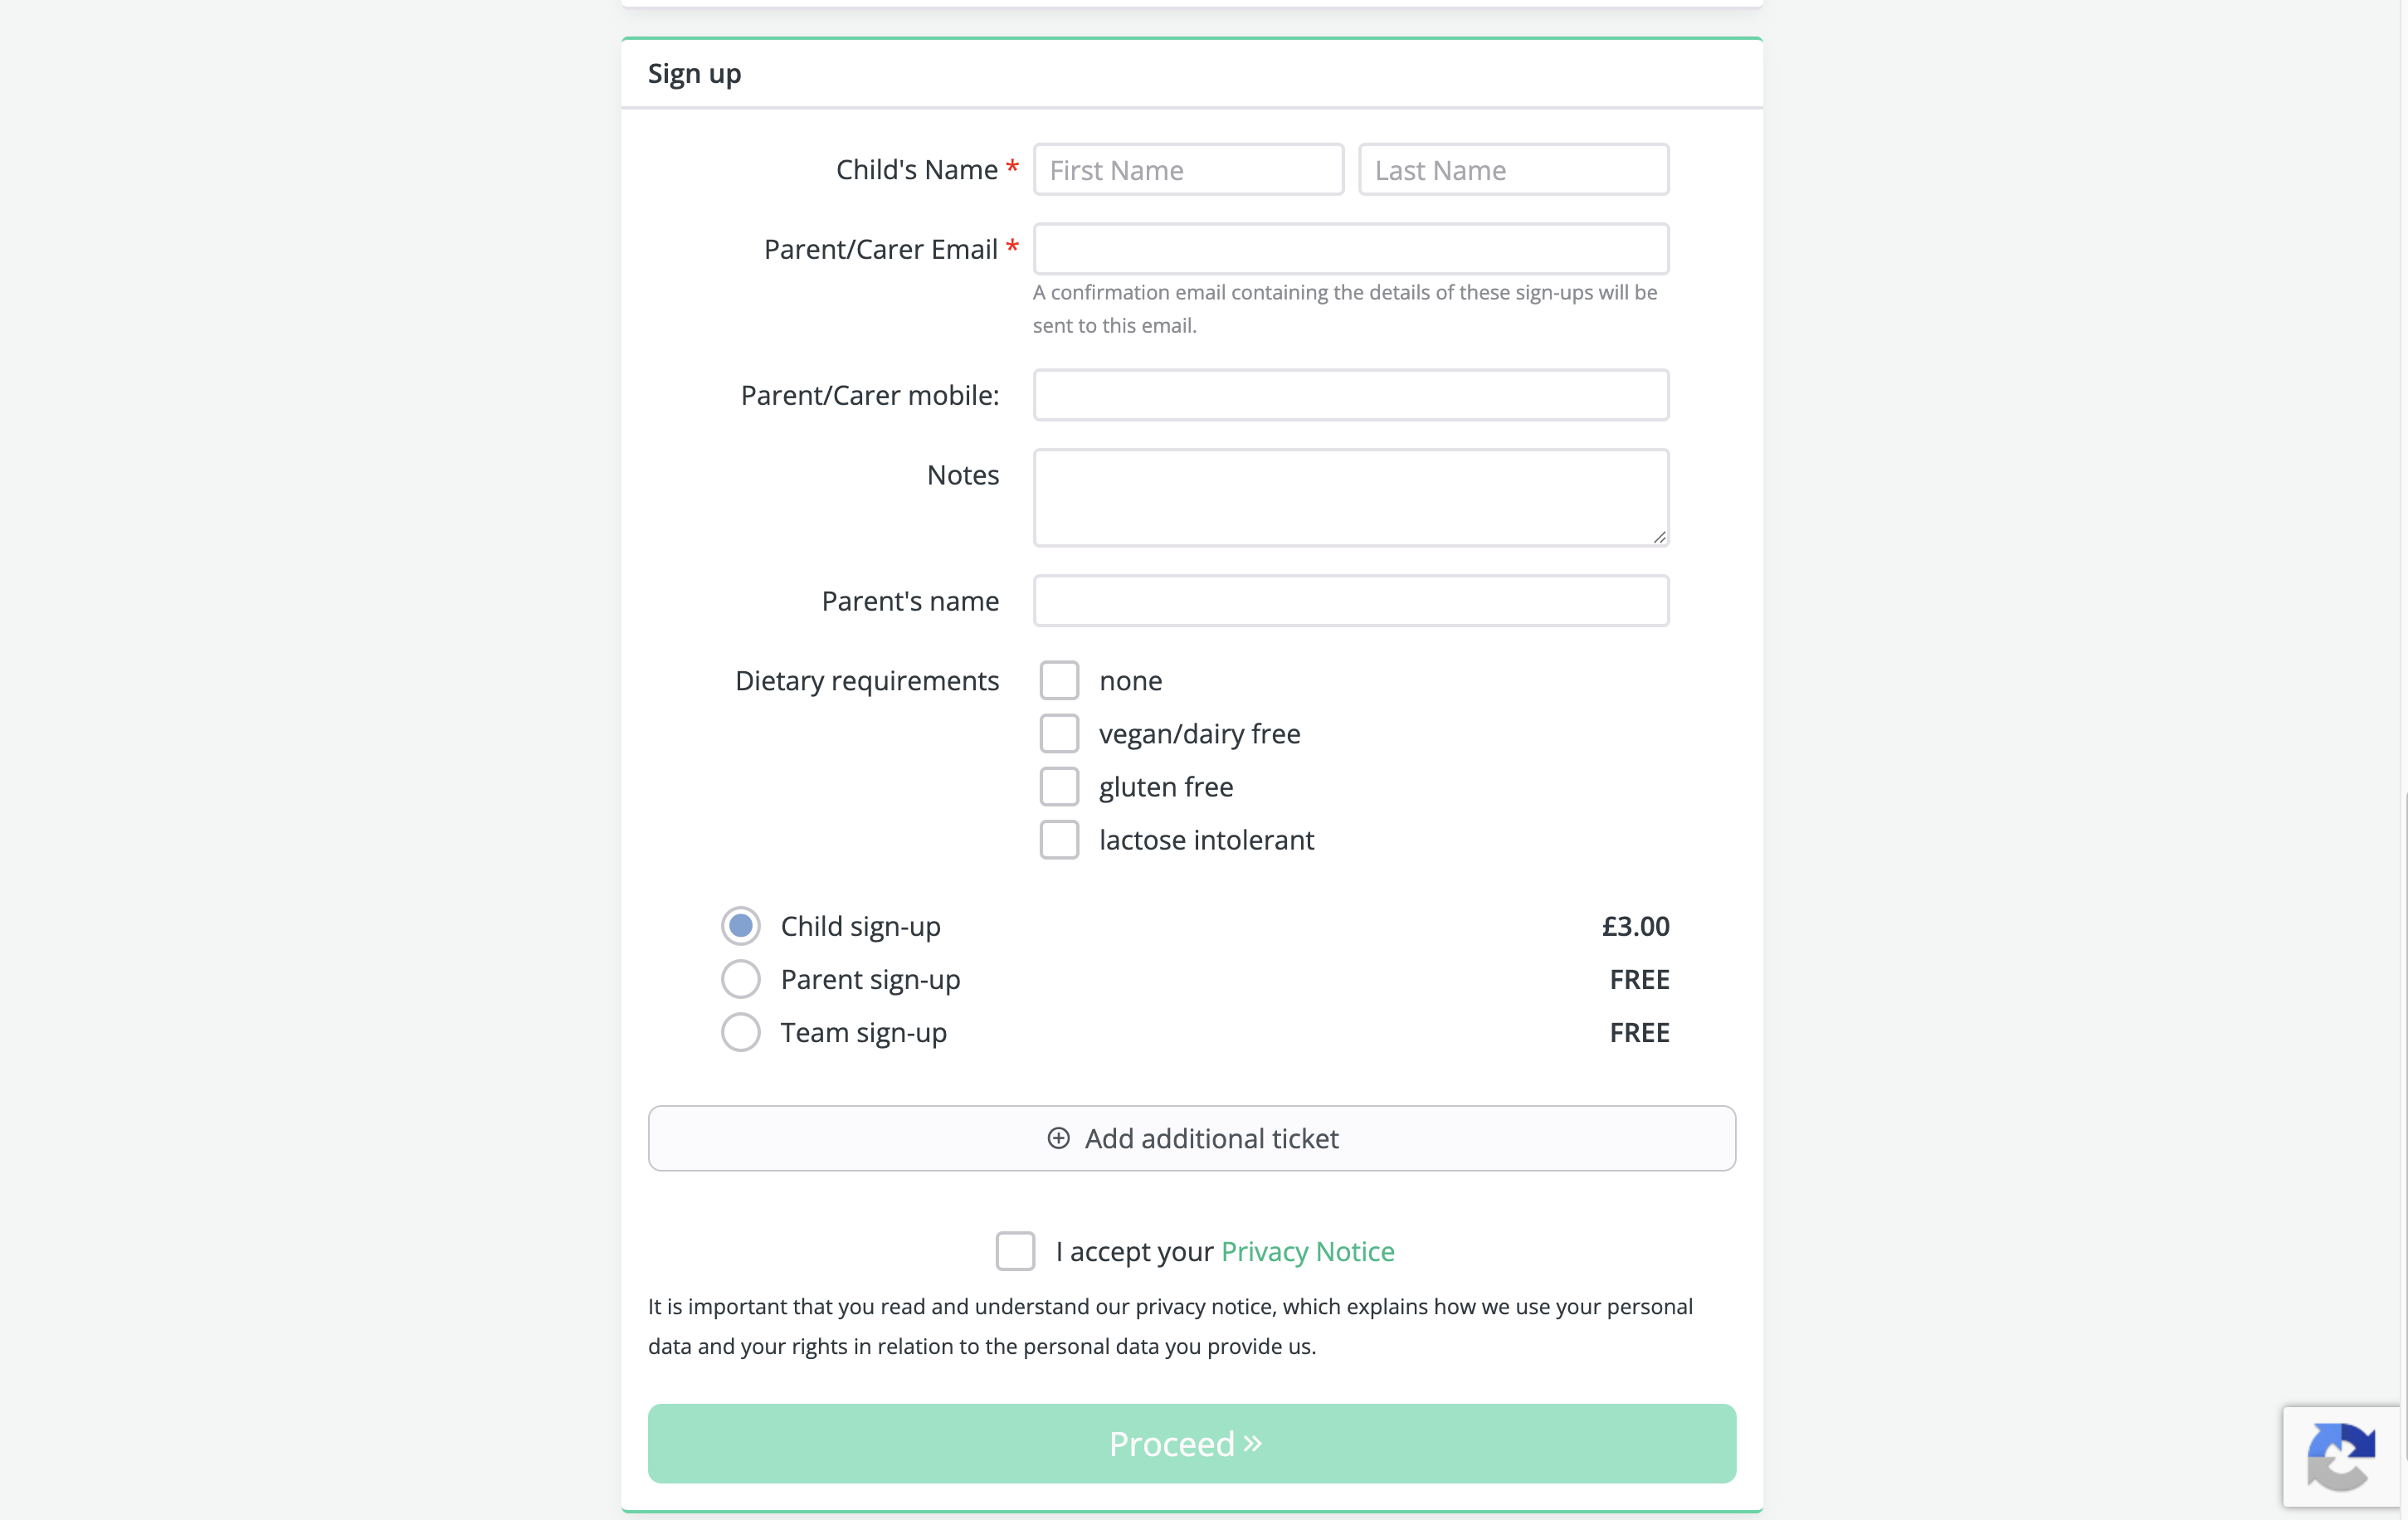Click the reCAPTCHA badge icon
2408x1520 pixels.
2340,1457
